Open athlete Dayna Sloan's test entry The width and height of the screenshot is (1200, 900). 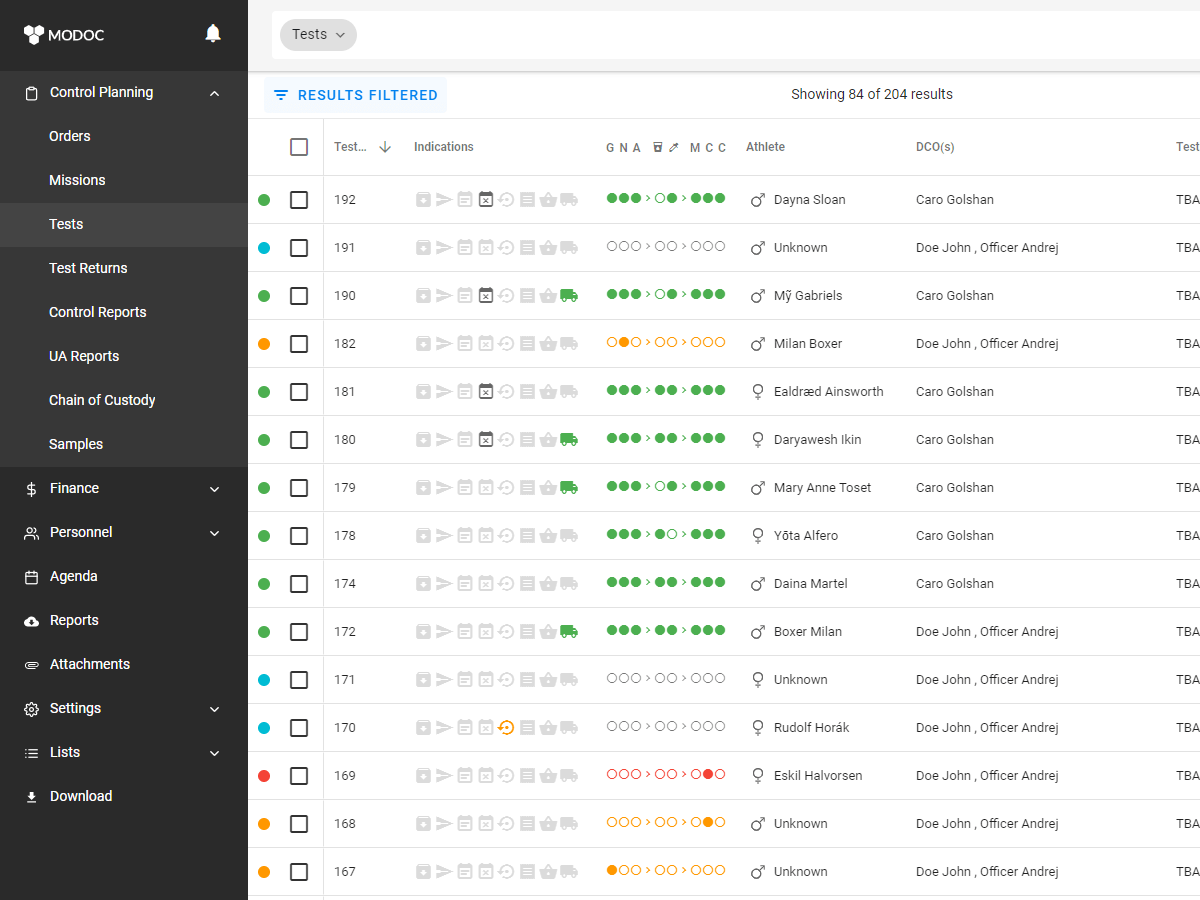click(x=809, y=200)
